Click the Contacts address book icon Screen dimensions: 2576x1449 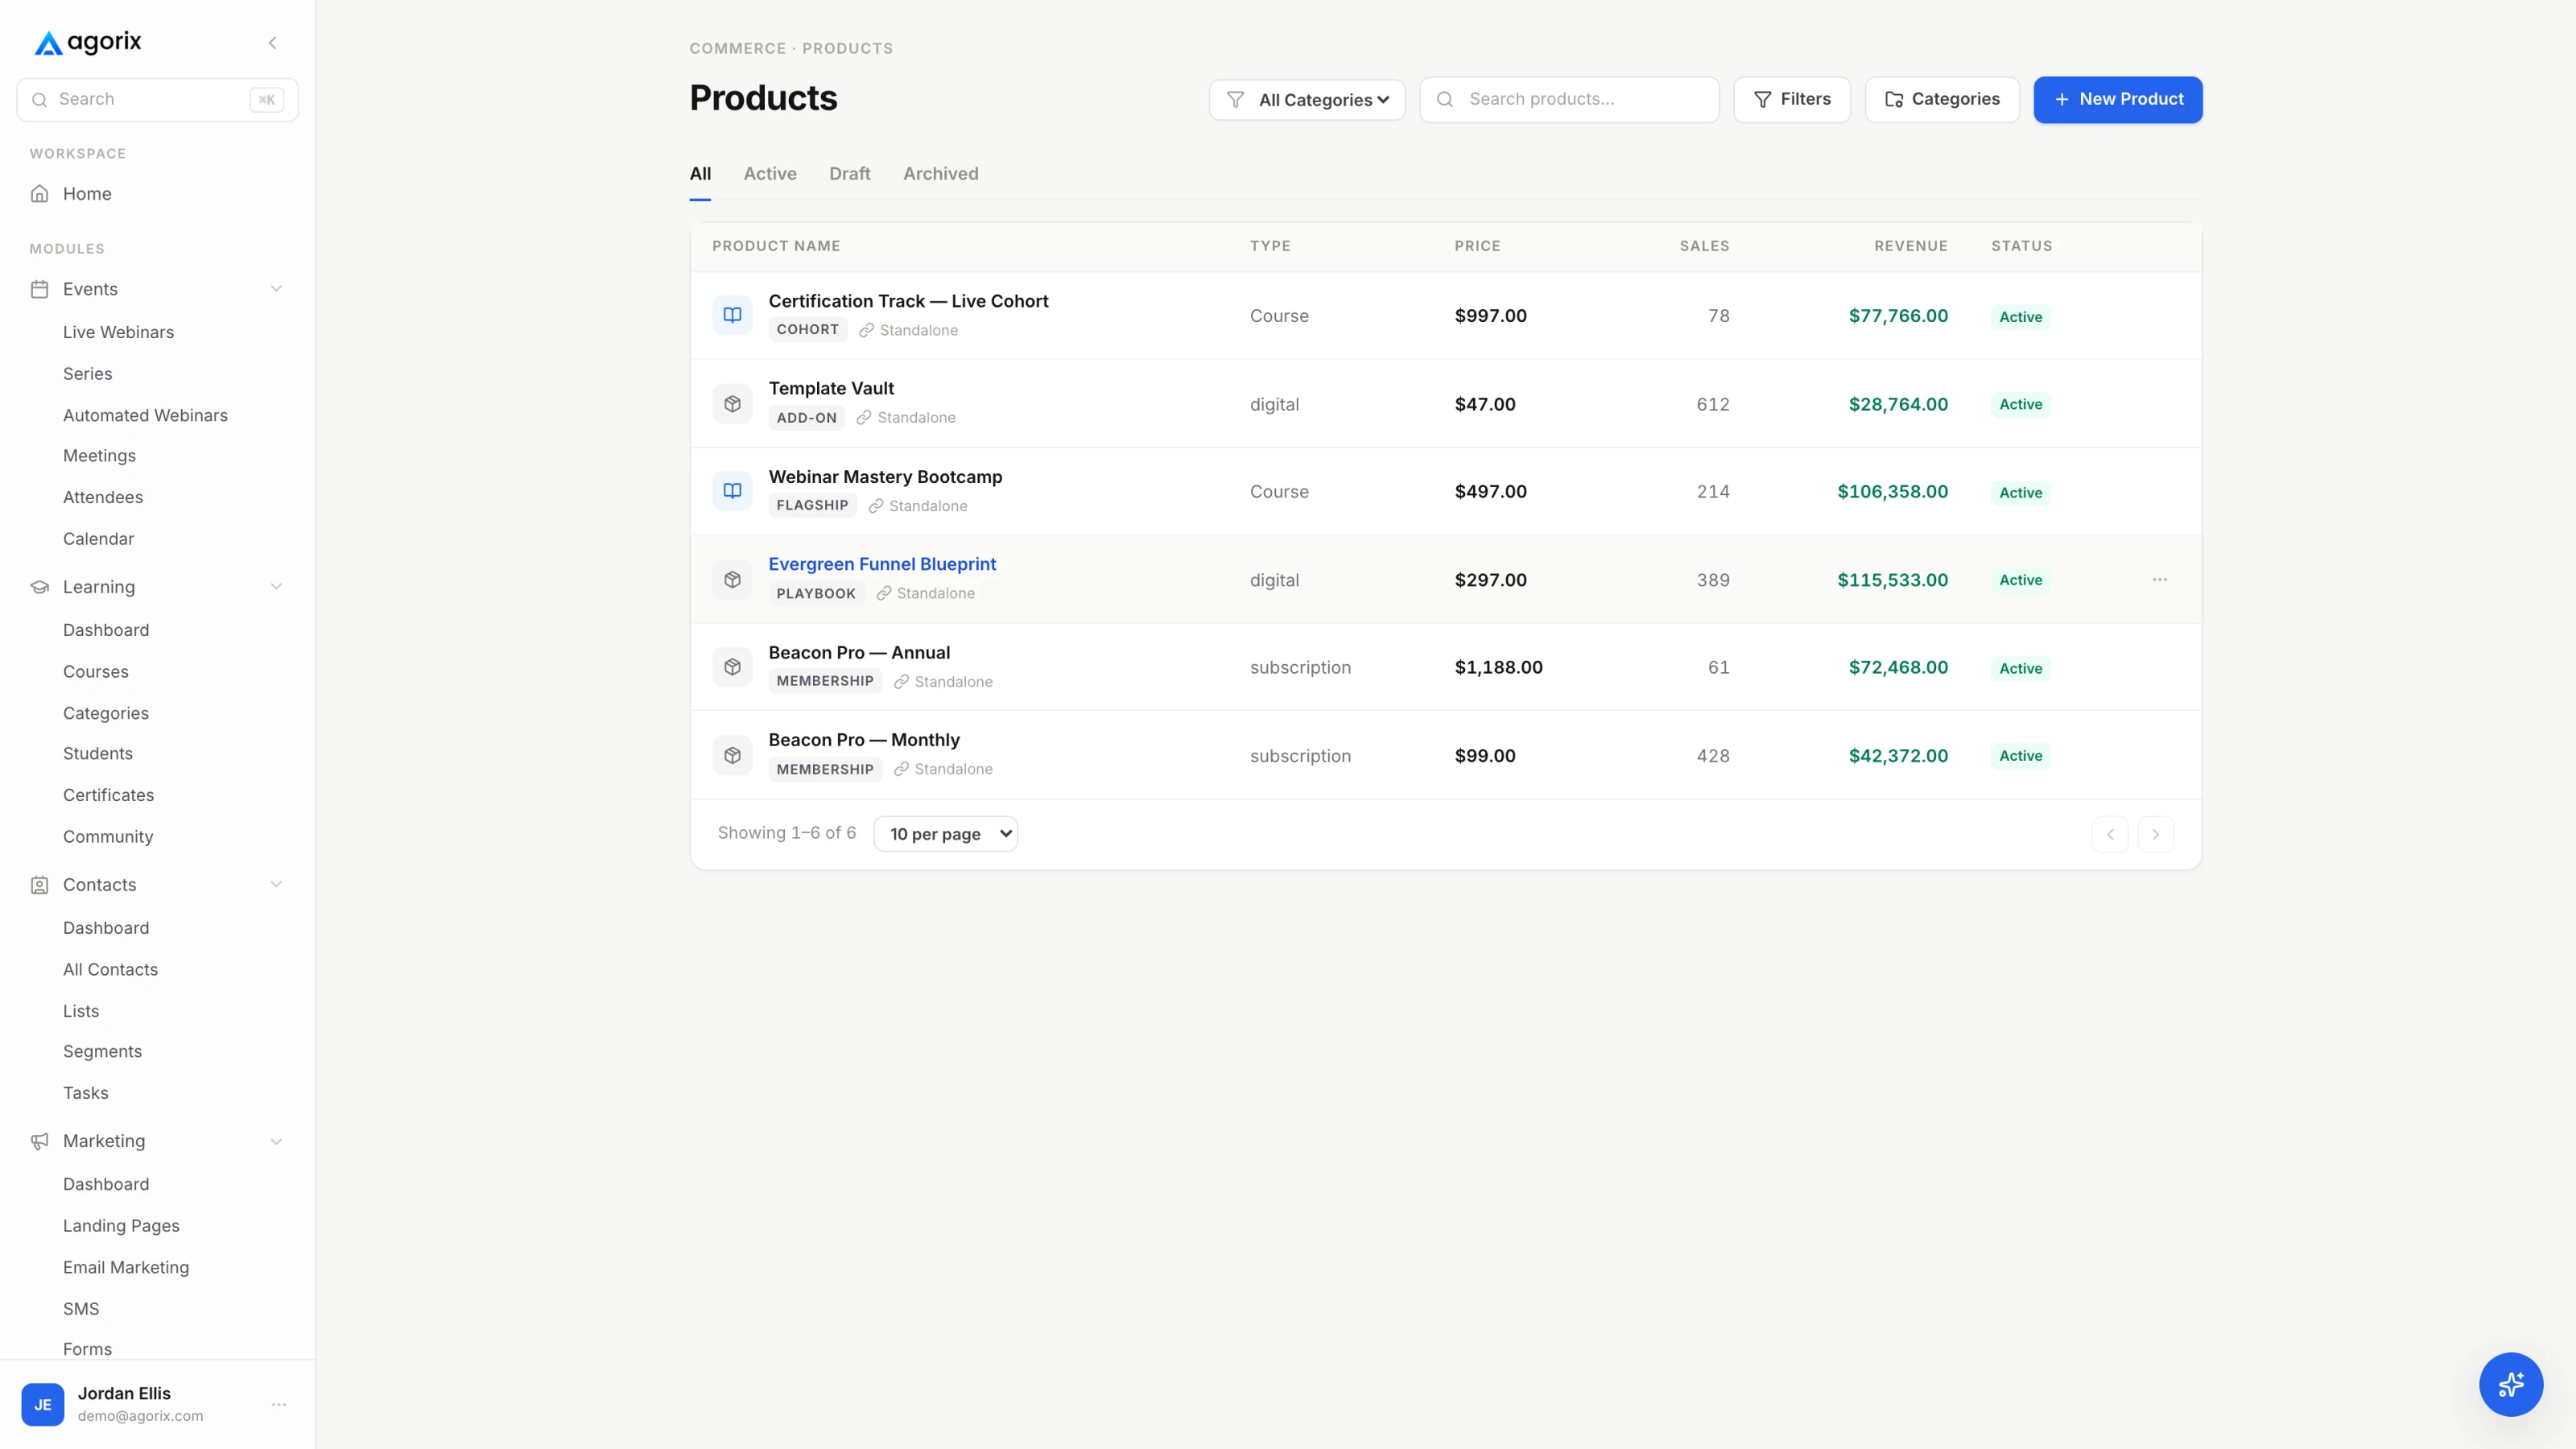coord(40,885)
